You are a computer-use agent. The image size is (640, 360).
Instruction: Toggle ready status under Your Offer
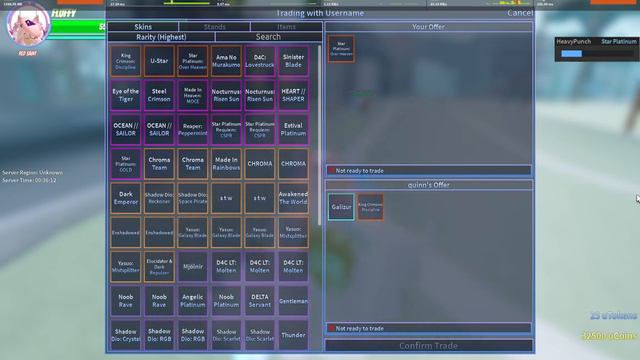click(x=429, y=171)
